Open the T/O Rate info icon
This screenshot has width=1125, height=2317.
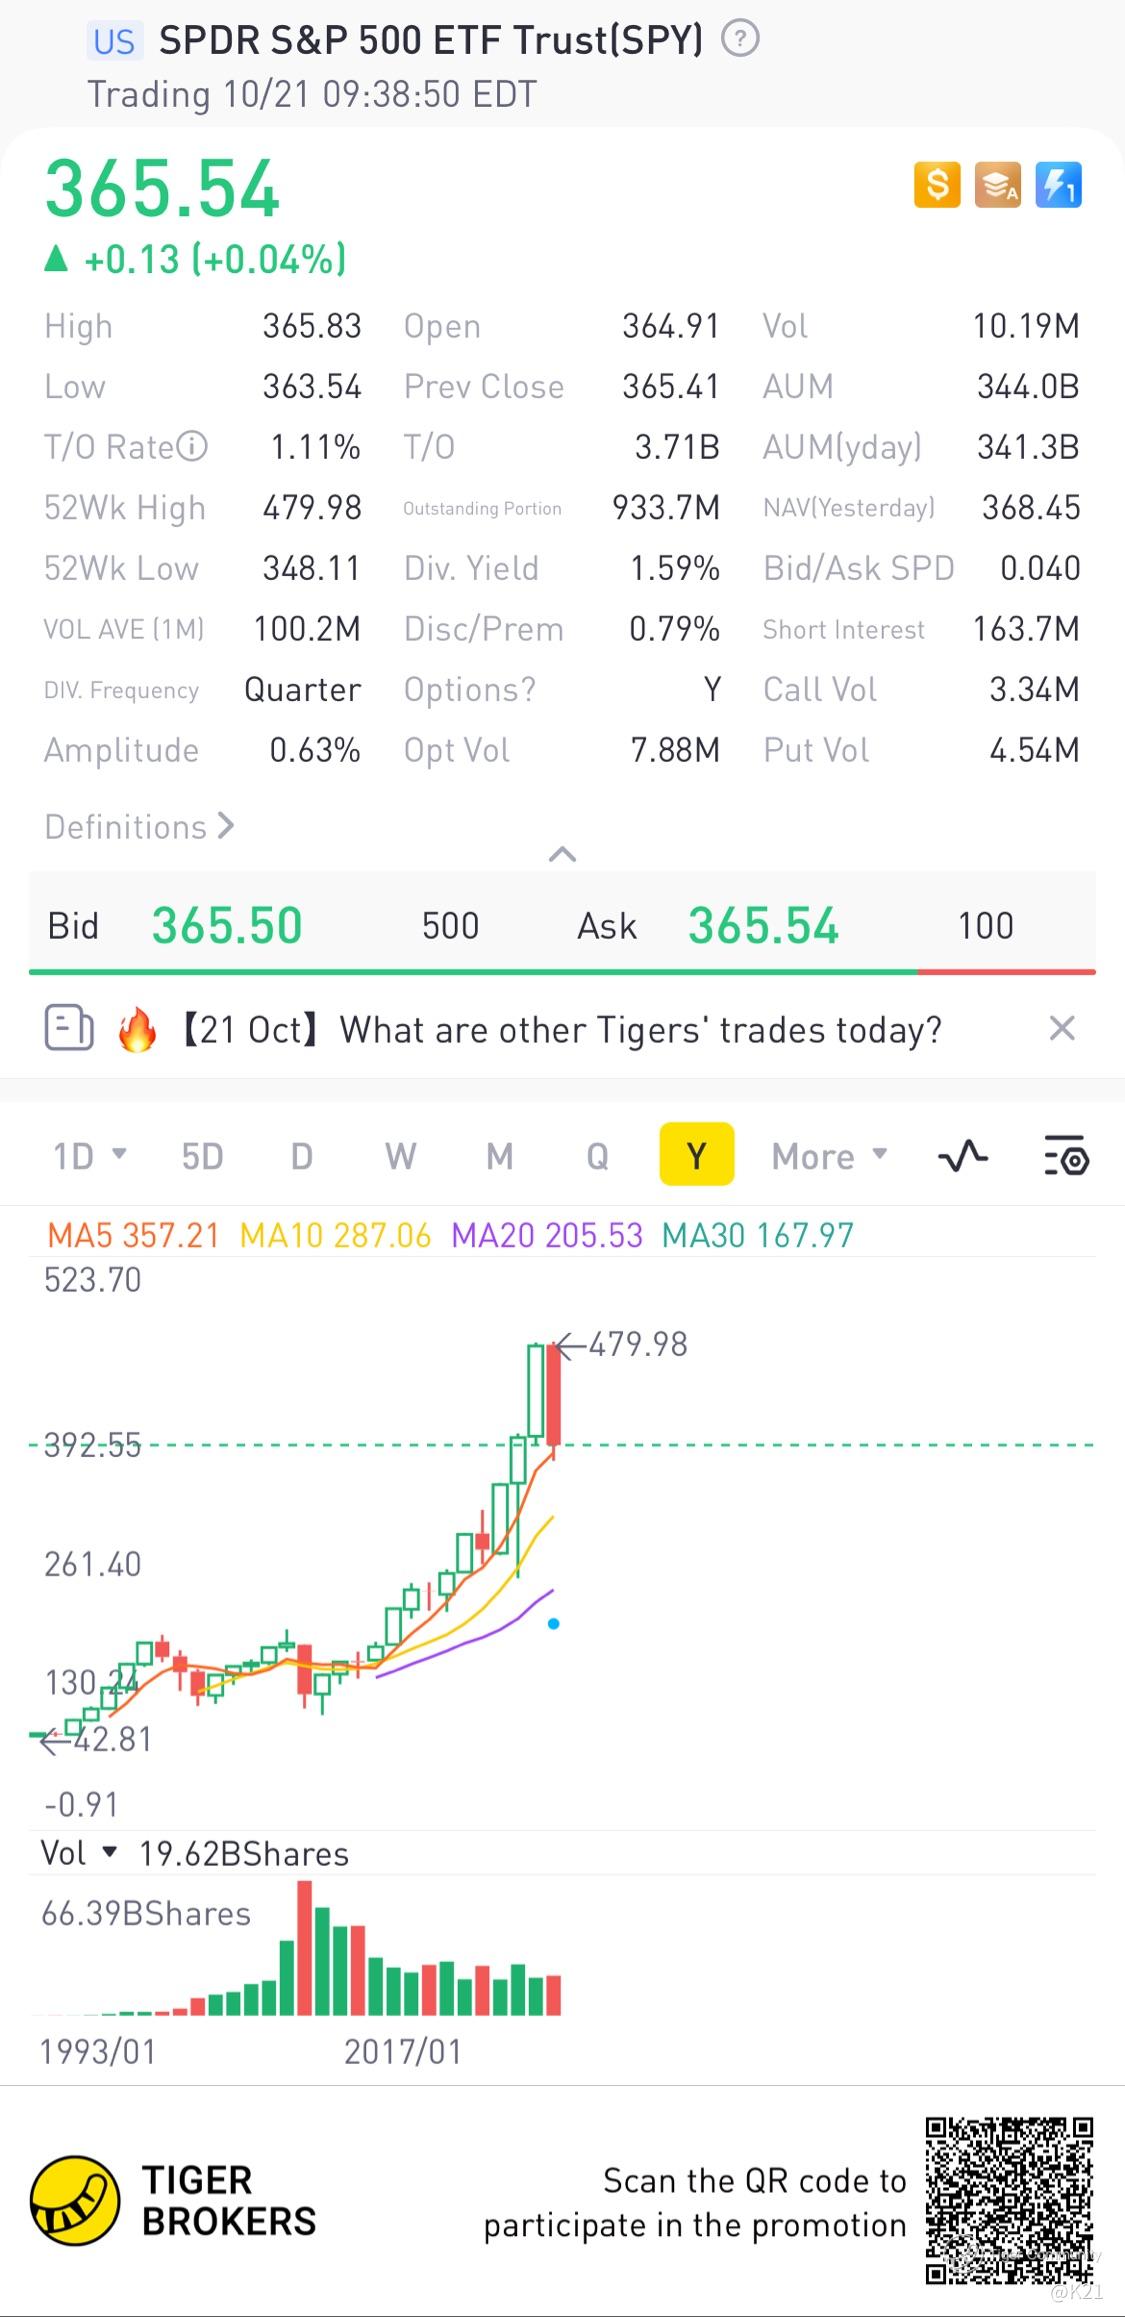pyautogui.click(x=192, y=446)
